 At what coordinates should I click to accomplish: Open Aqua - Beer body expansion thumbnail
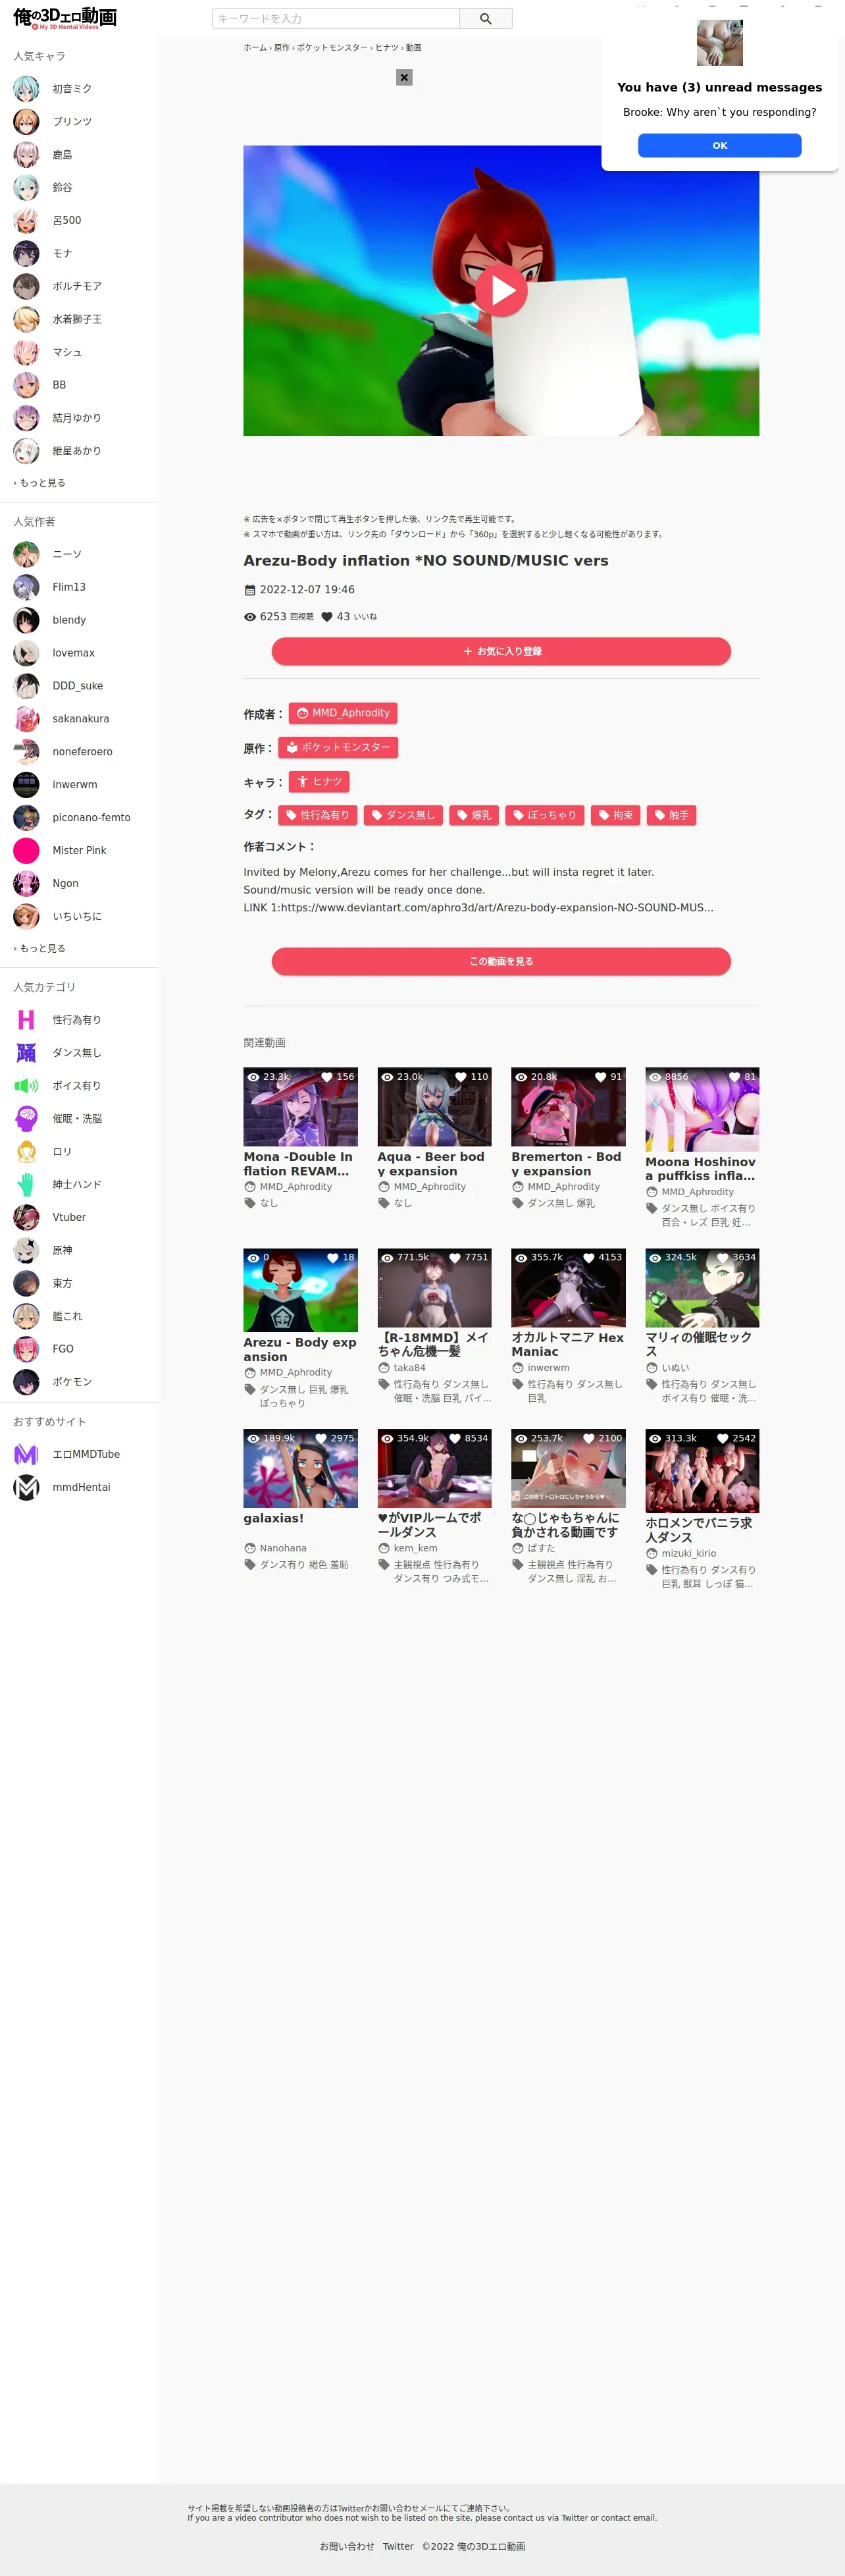434,1107
